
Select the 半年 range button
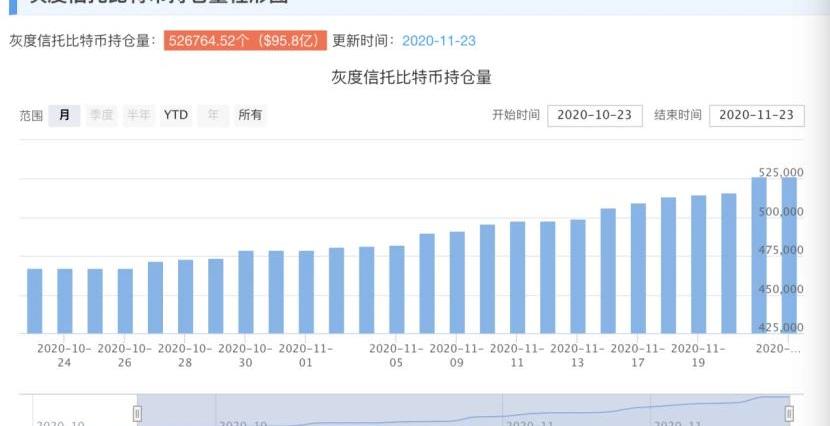pos(139,115)
